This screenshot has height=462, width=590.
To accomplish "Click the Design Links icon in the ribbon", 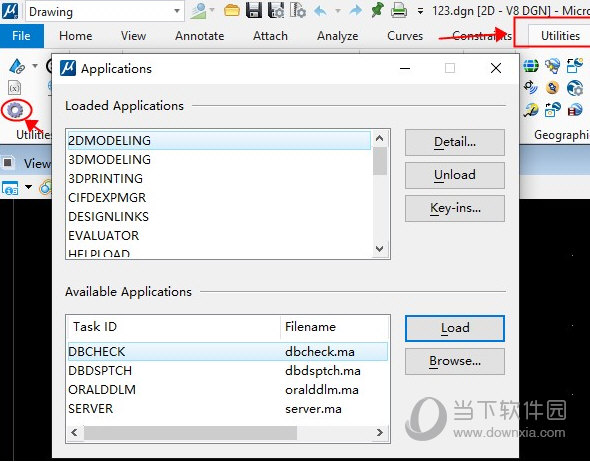I will [17, 66].
